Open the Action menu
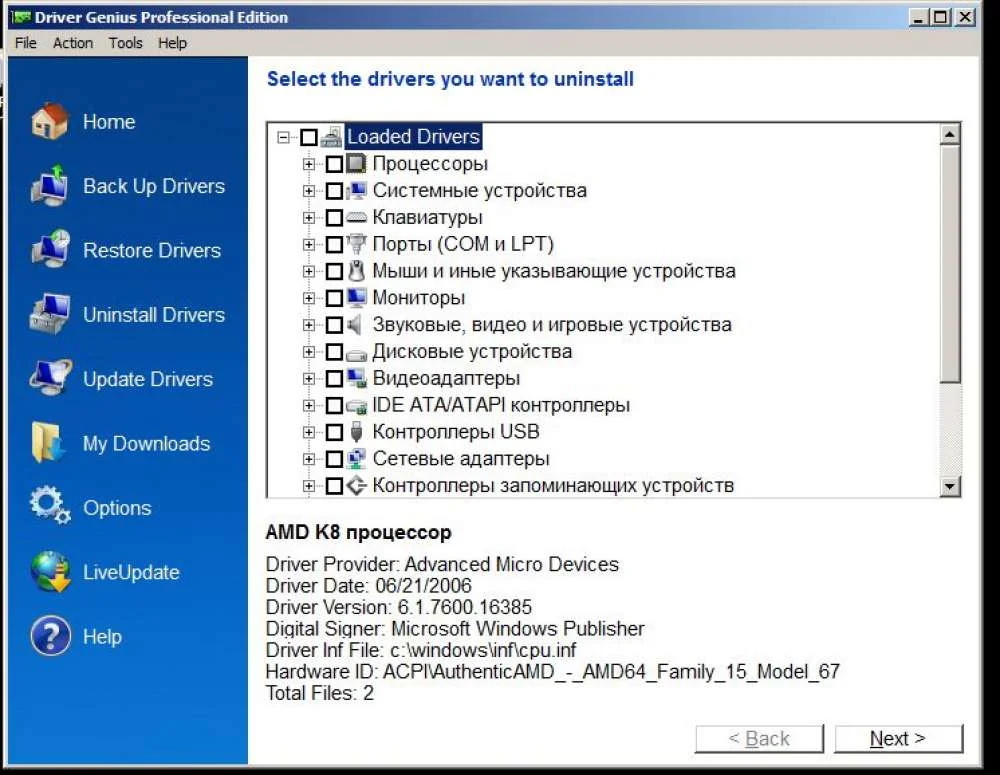 [73, 43]
